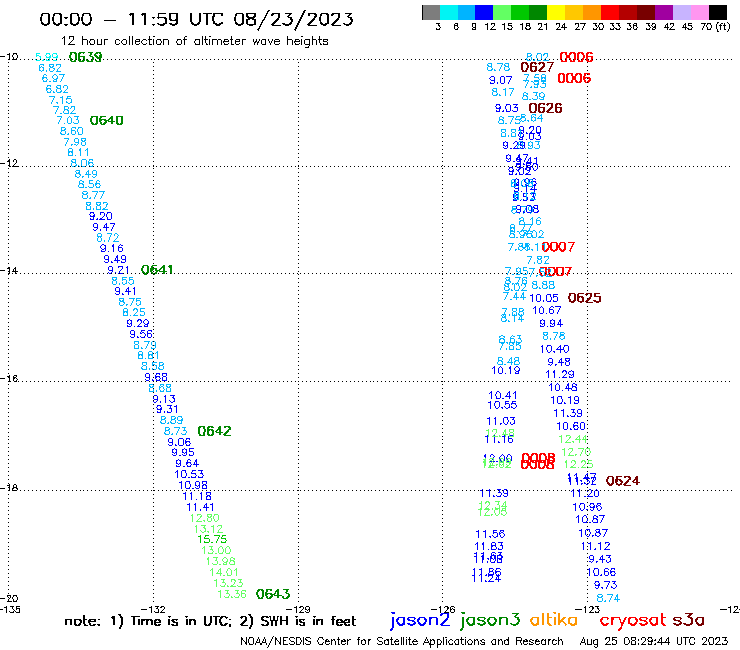Click the wave height value 15.75
This screenshot has height=650, width=740.
click(x=212, y=540)
